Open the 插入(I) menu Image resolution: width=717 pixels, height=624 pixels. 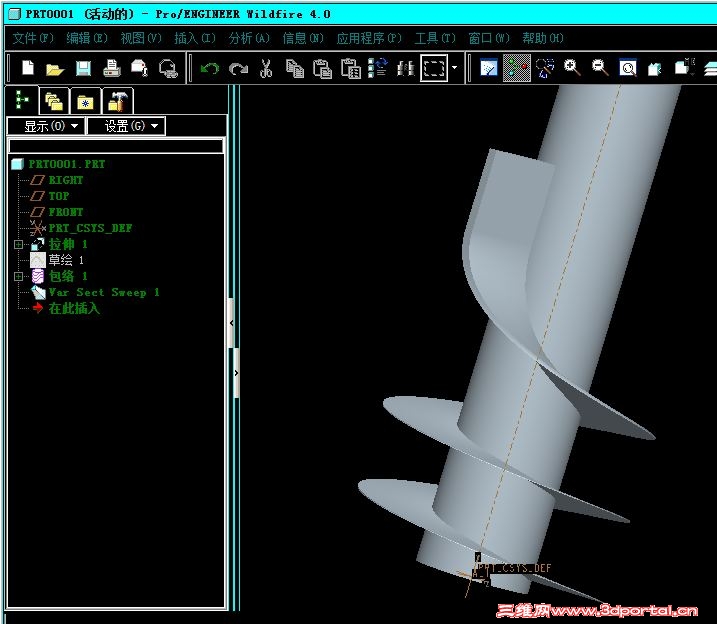(195, 38)
